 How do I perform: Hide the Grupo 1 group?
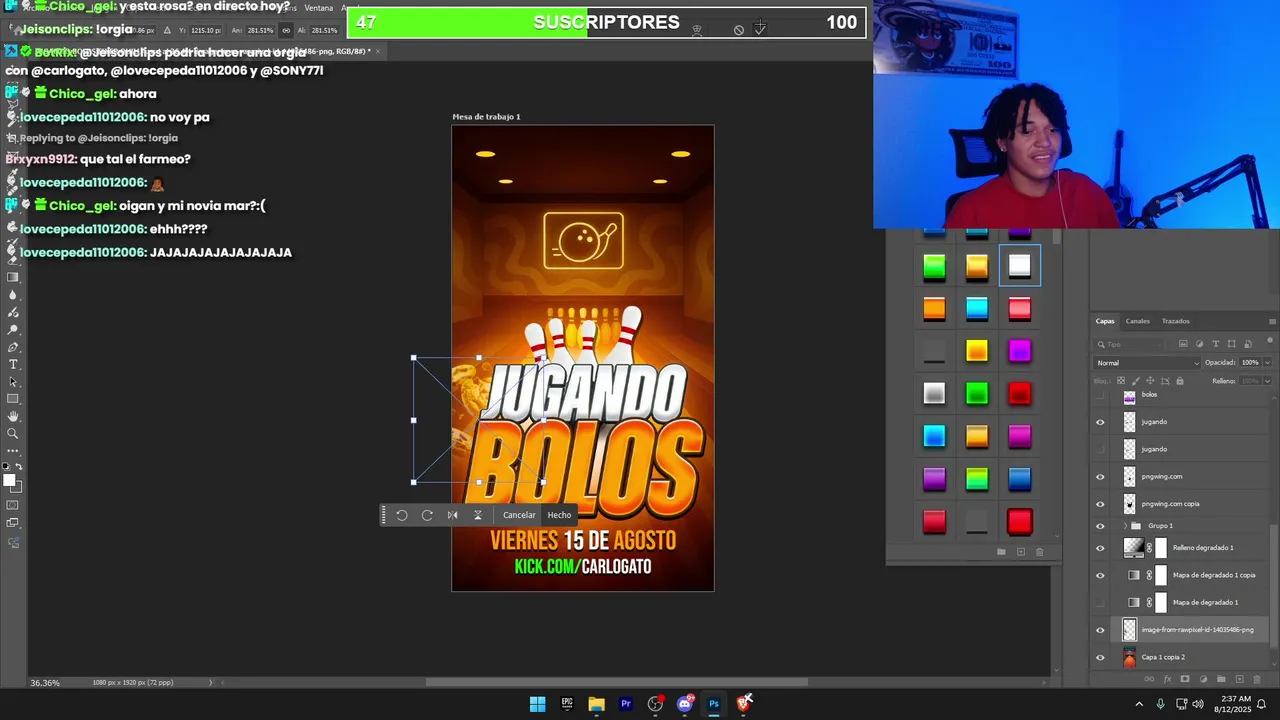click(x=1101, y=526)
